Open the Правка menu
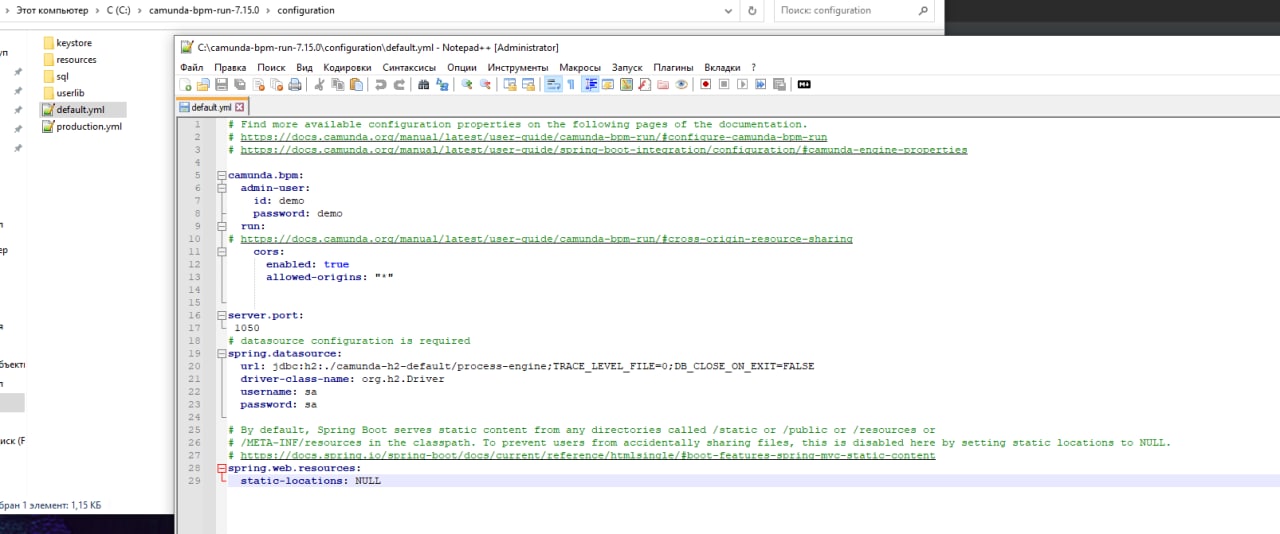 click(x=230, y=67)
